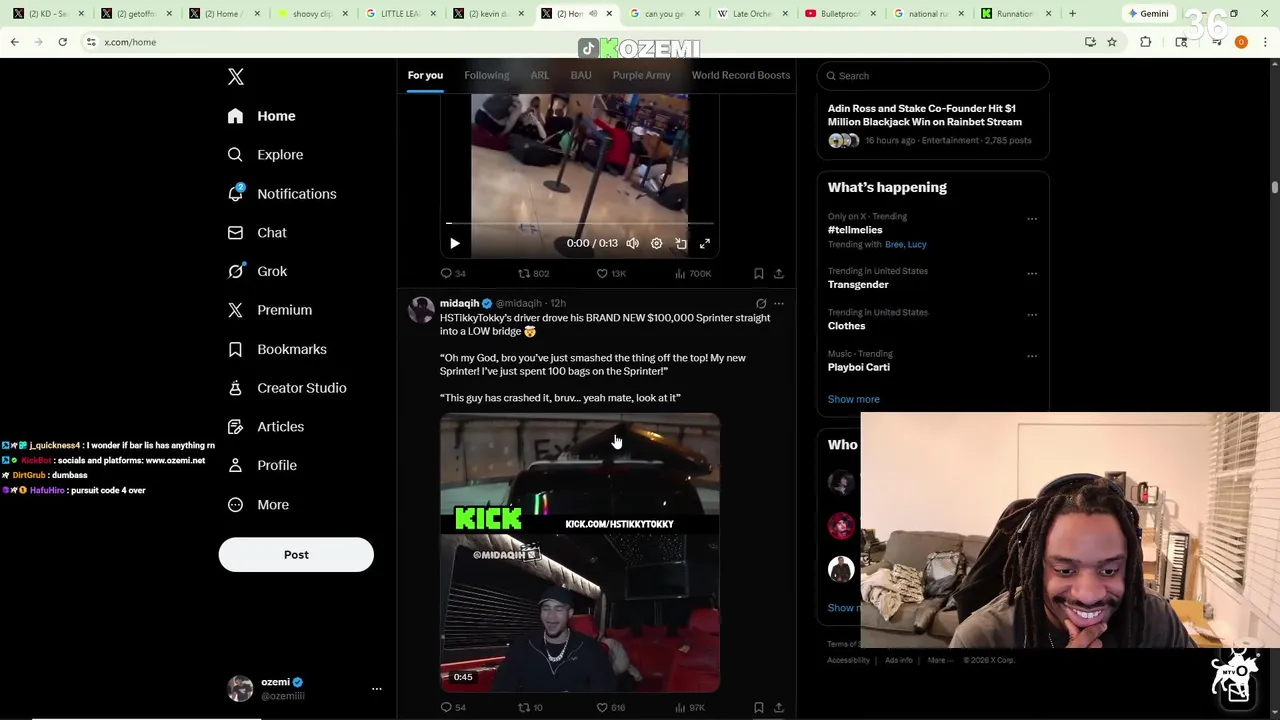Open midaqih profile name link

coord(459,303)
